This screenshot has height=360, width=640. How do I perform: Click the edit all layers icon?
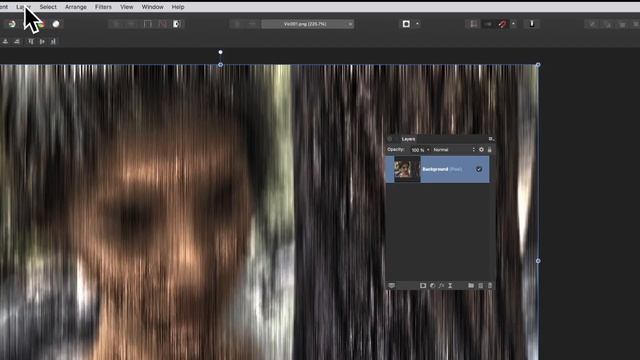(391, 286)
